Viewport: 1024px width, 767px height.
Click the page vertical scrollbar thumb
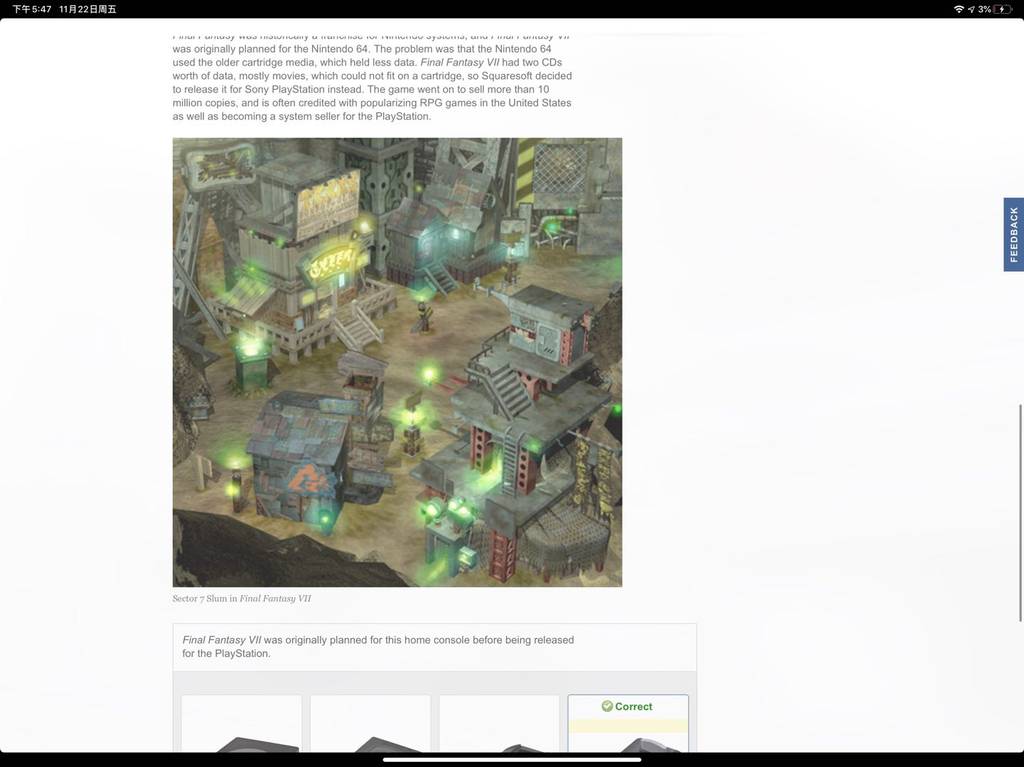(1021, 513)
